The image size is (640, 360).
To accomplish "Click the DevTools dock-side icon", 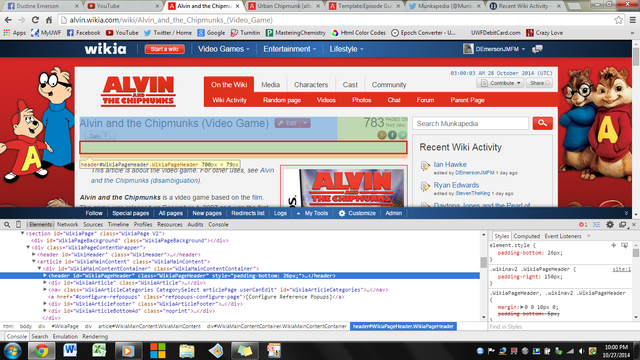I will [622, 224].
